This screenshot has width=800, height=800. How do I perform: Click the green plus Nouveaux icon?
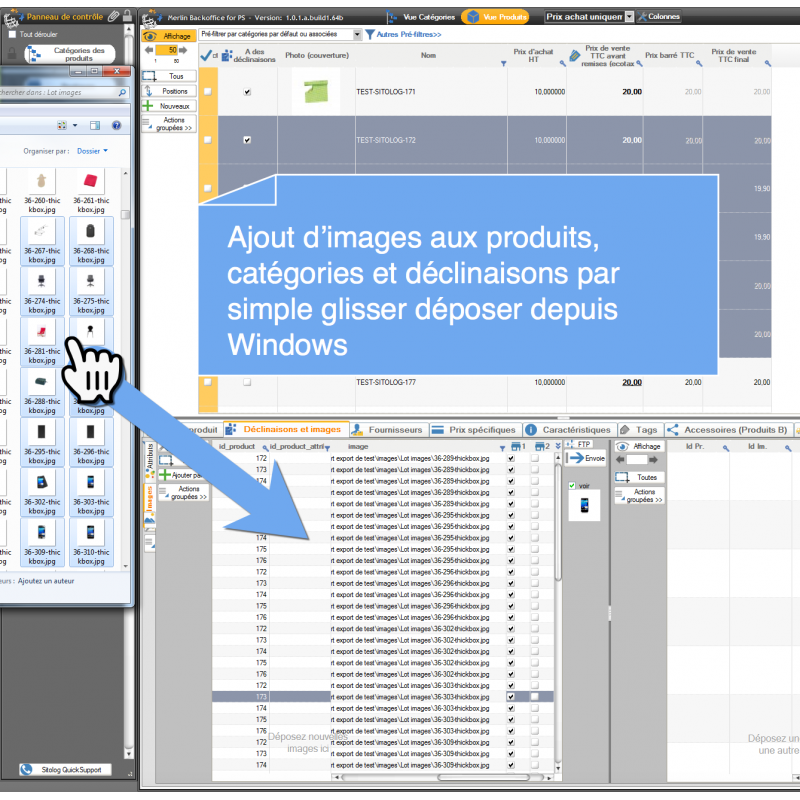(149, 105)
